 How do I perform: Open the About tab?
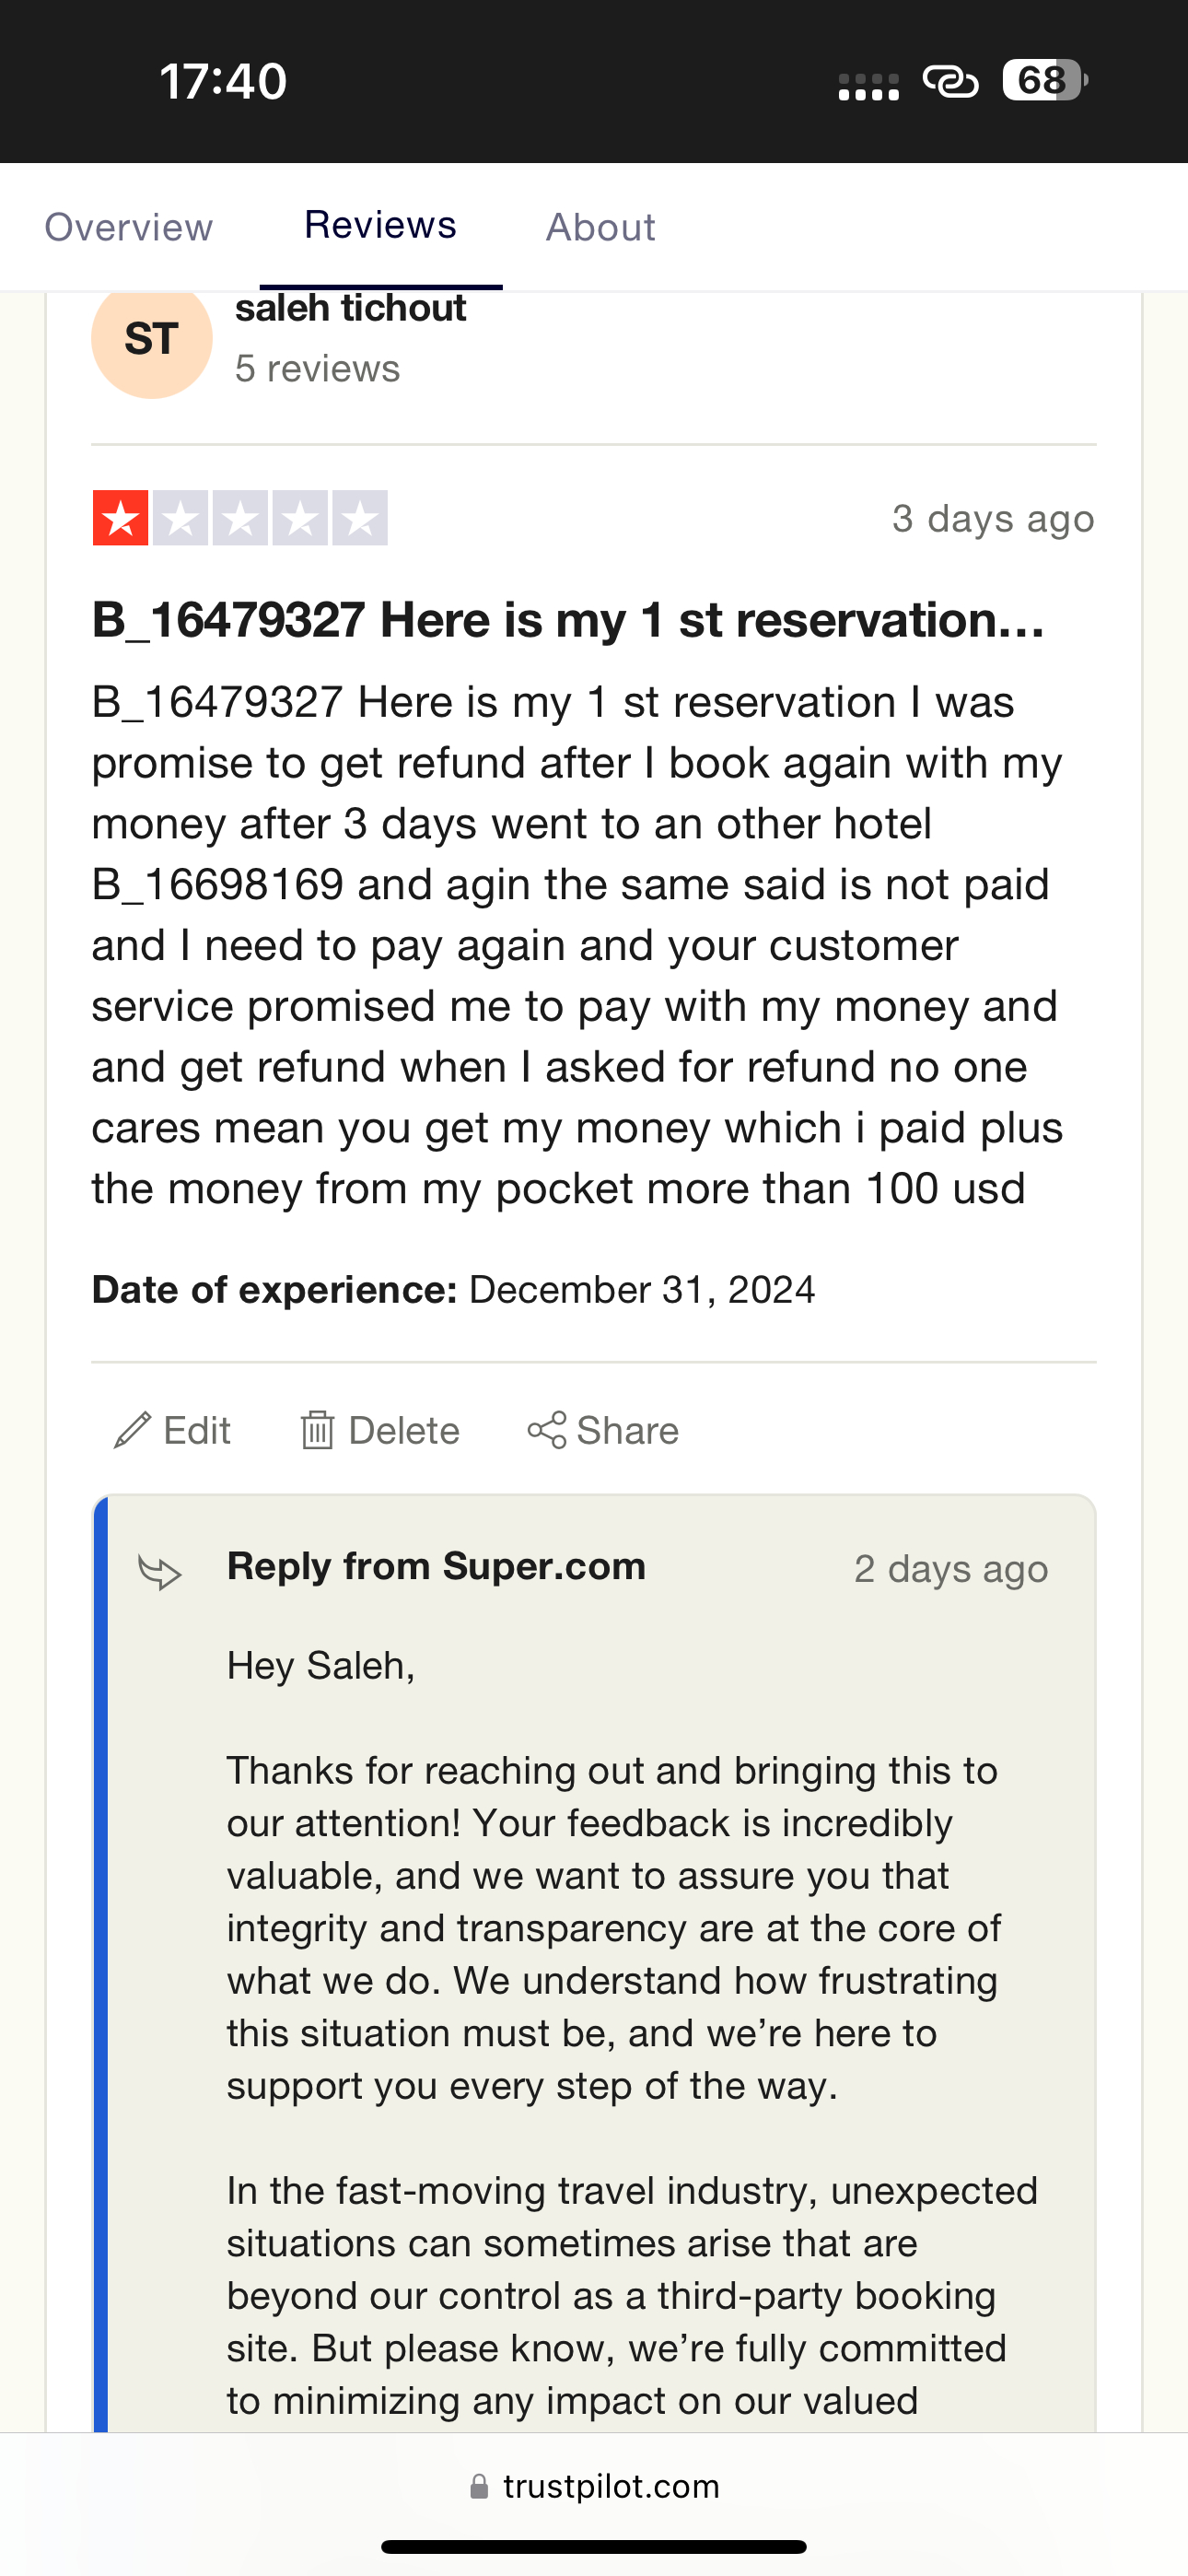pyautogui.click(x=600, y=226)
